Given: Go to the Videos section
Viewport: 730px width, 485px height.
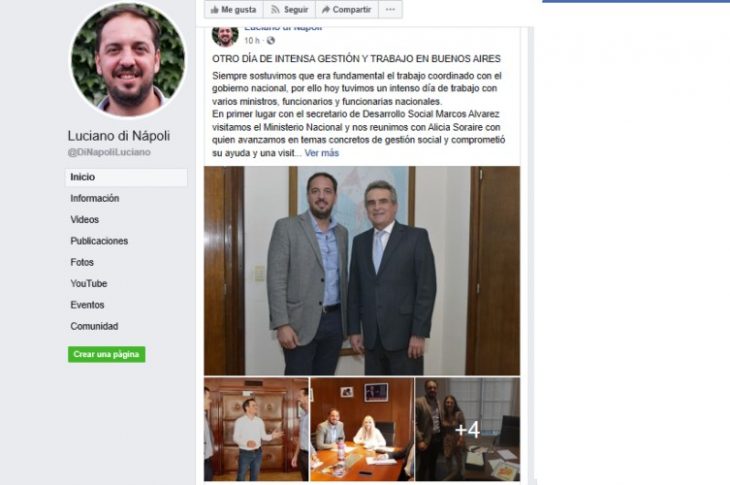Looking at the screenshot, I should (x=85, y=220).
